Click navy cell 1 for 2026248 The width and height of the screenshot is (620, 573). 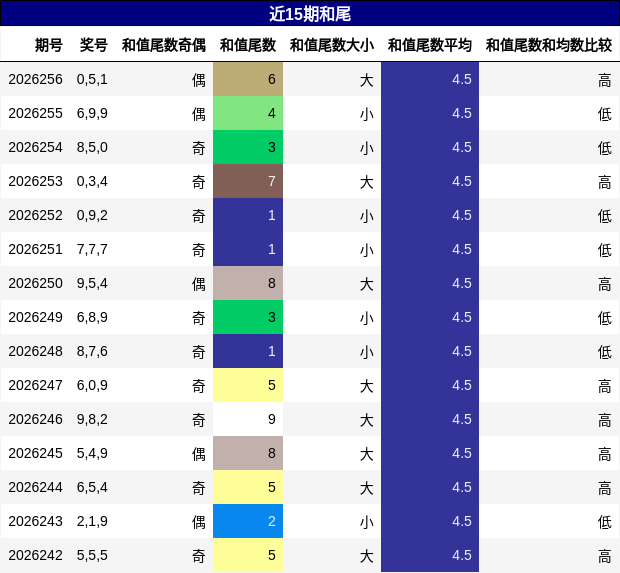248,351
